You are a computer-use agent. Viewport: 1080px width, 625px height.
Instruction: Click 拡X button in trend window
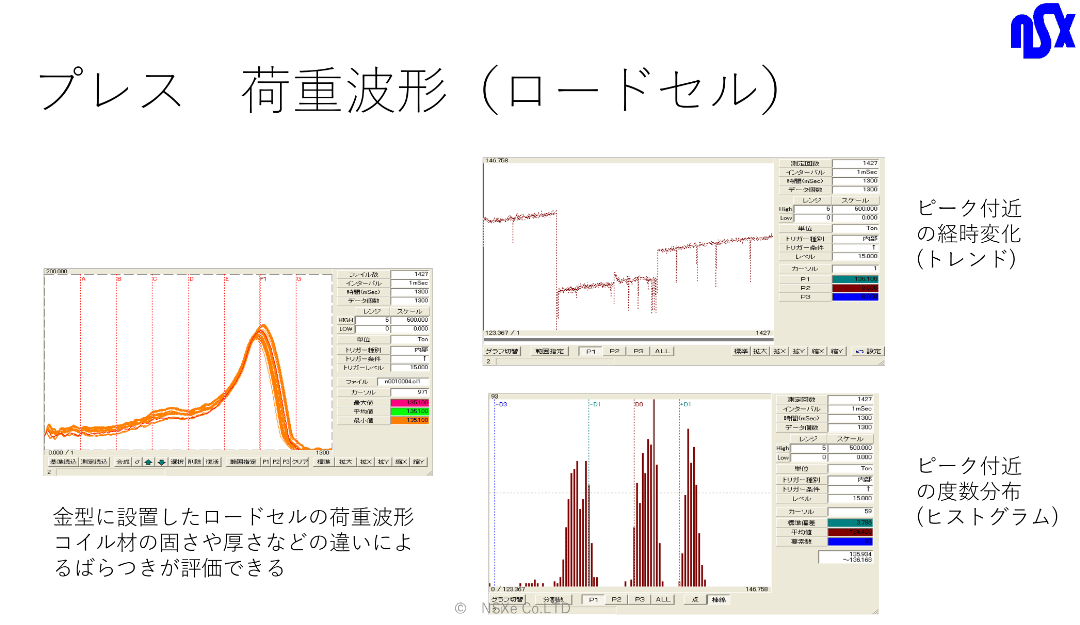[779, 351]
